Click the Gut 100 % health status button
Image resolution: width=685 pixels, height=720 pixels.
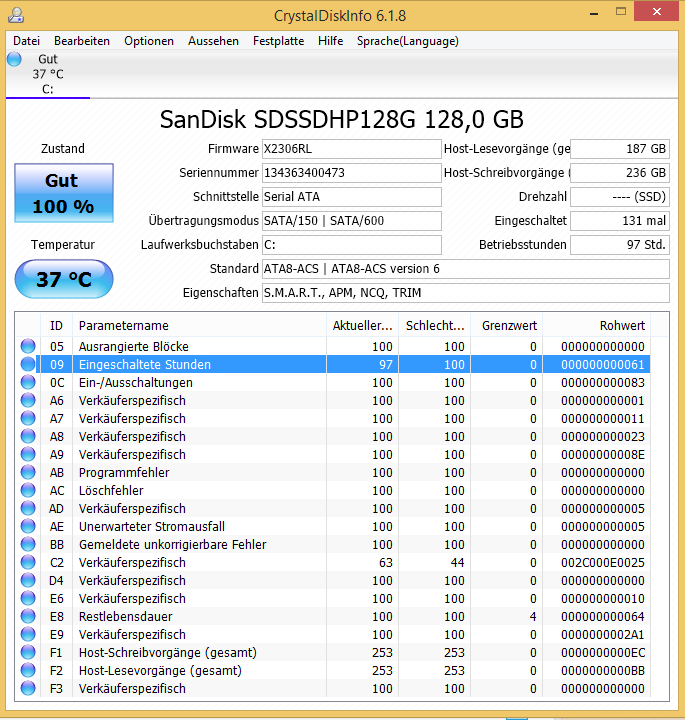click(x=64, y=193)
